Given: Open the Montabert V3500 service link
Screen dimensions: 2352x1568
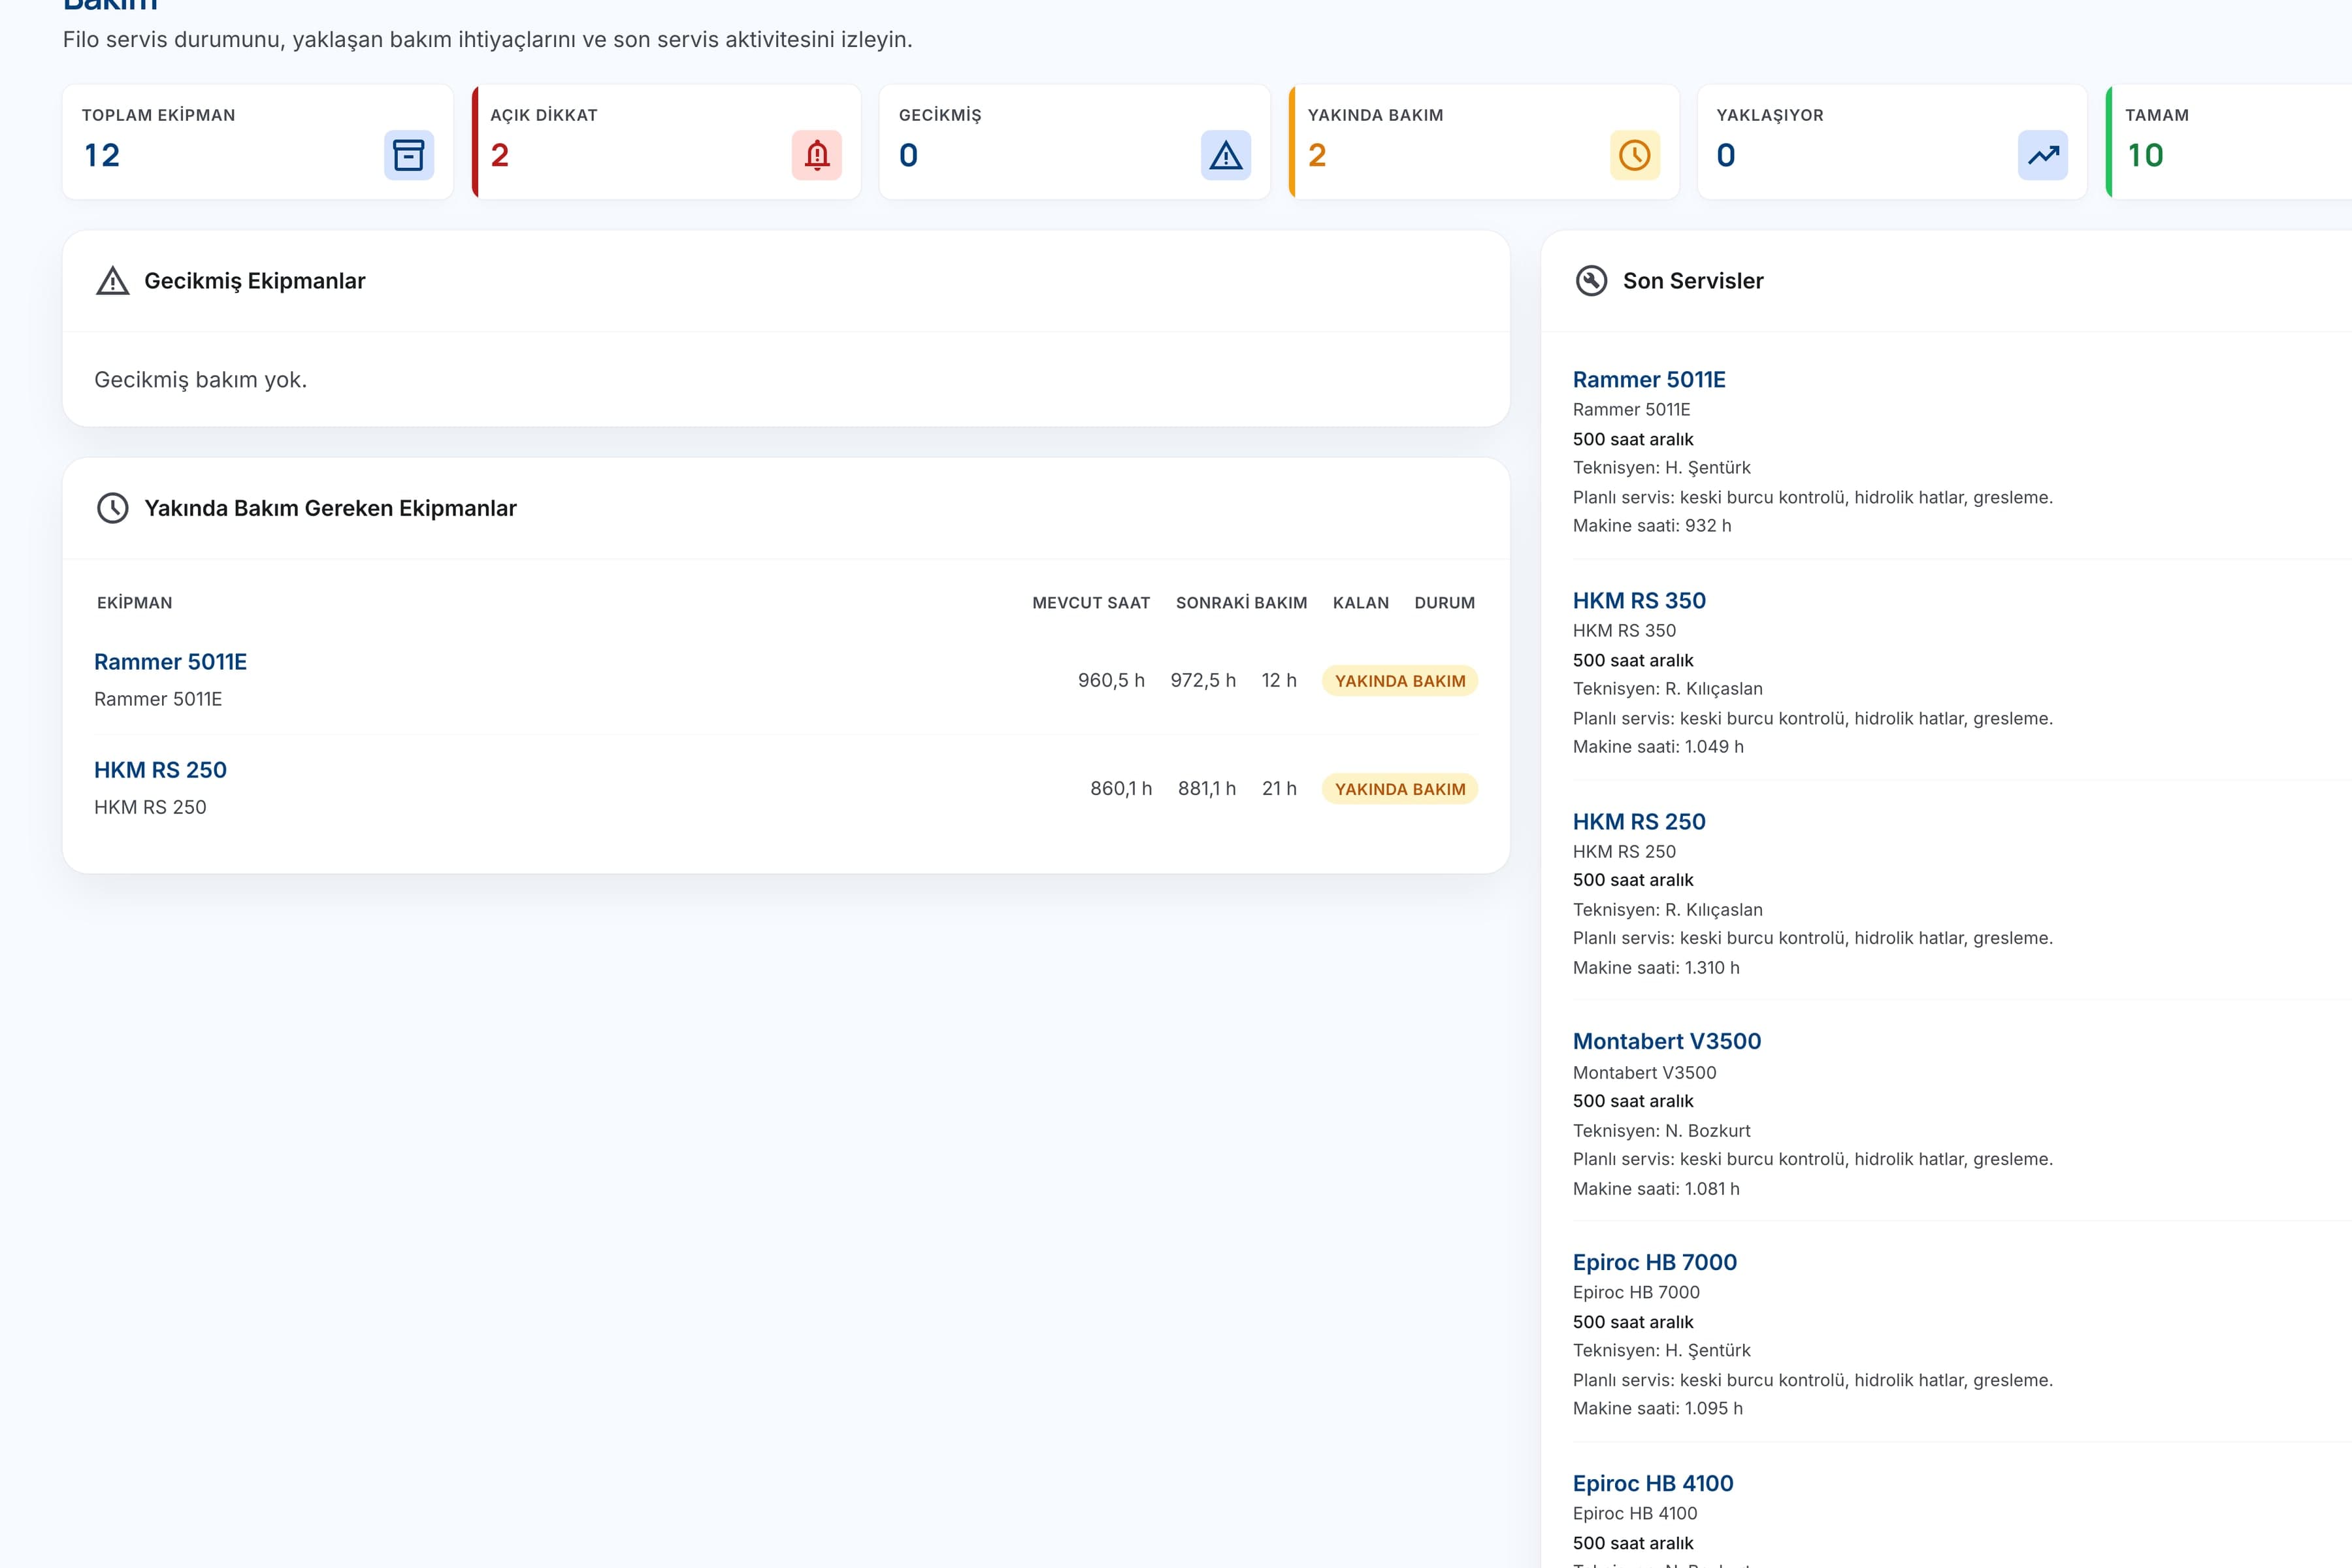Looking at the screenshot, I should point(1667,1041).
